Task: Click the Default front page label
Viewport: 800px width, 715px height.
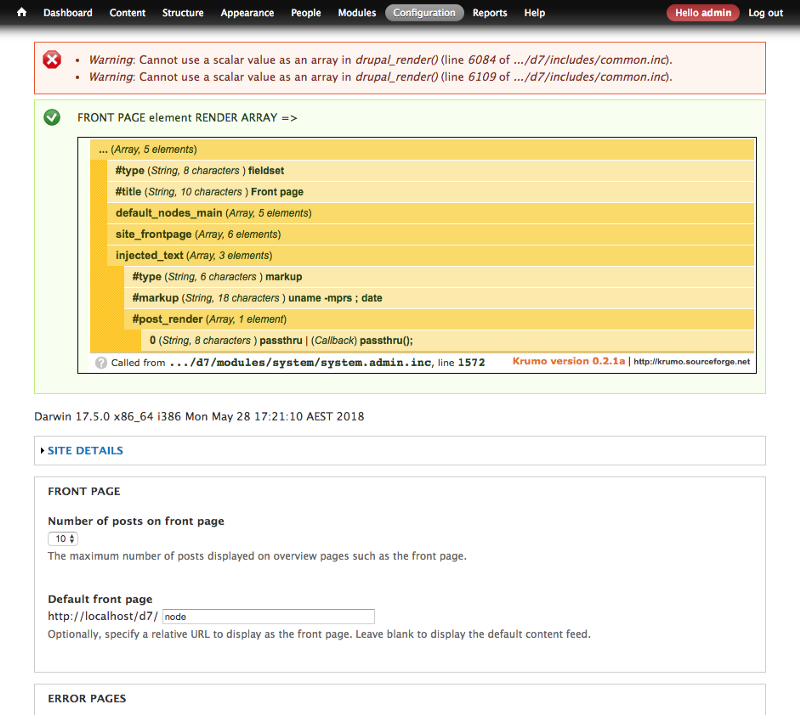Action: pyautogui.click(x=100, y=599)
